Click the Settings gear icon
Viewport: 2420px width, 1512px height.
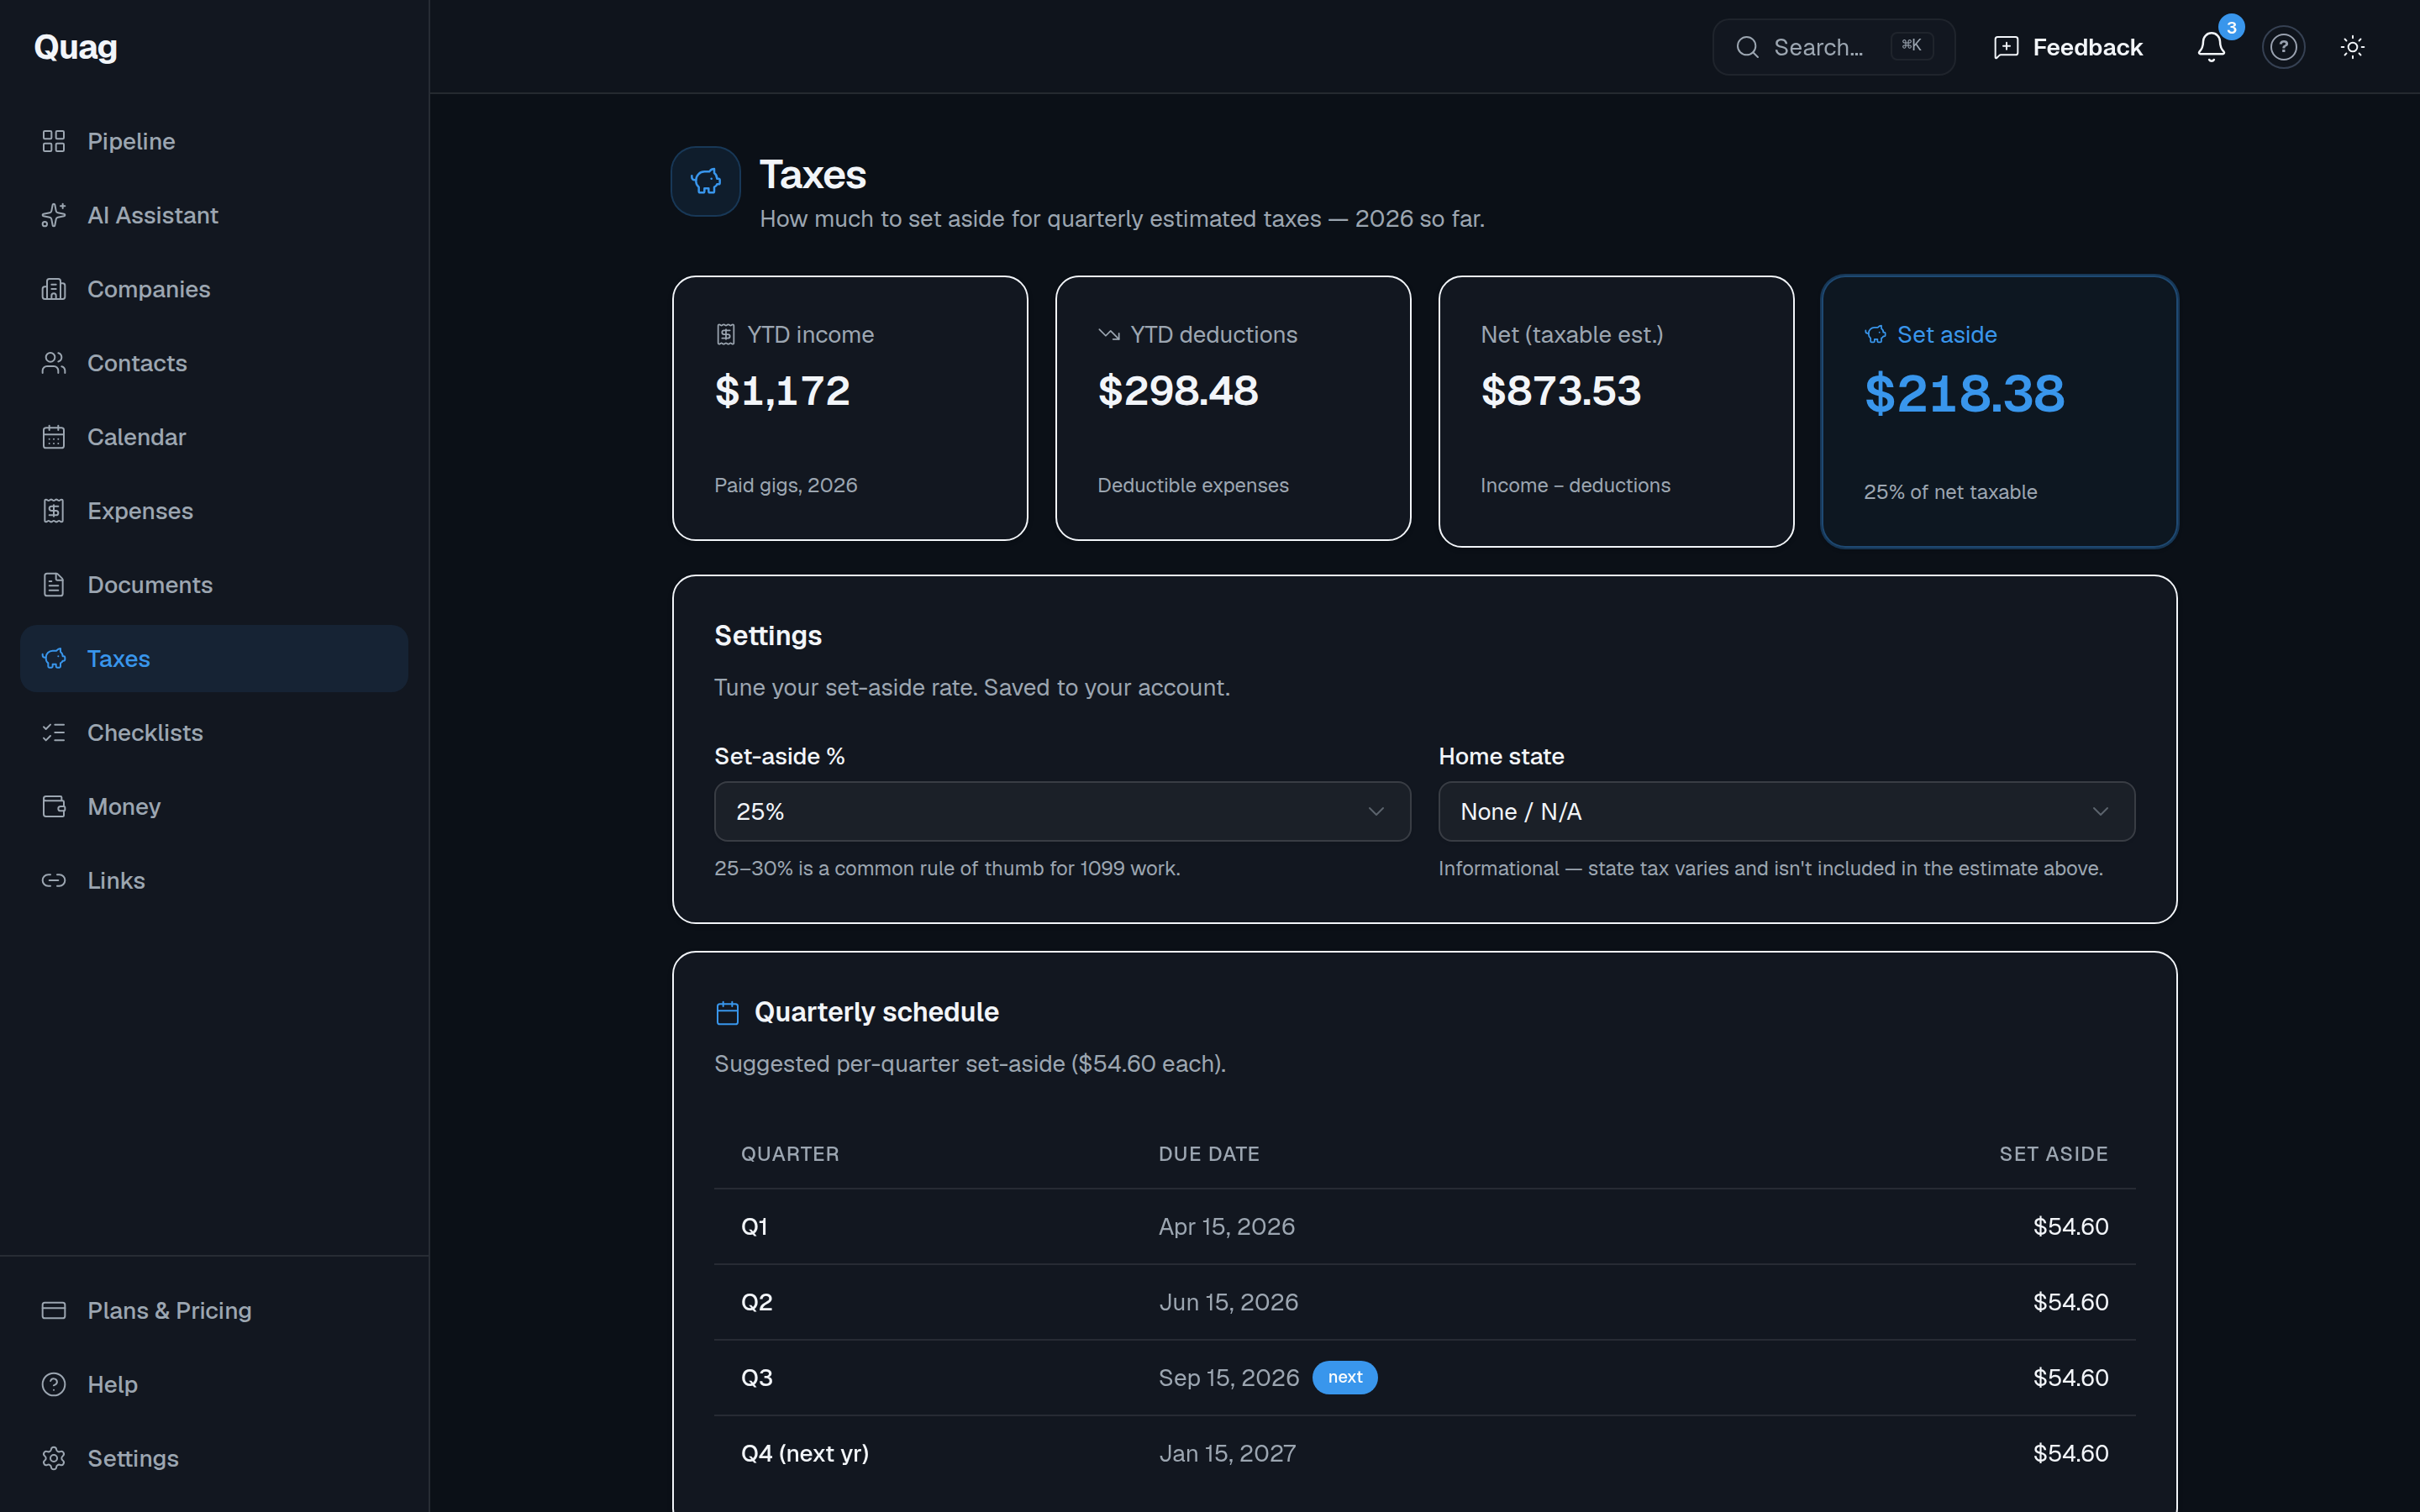point(54,1458)
